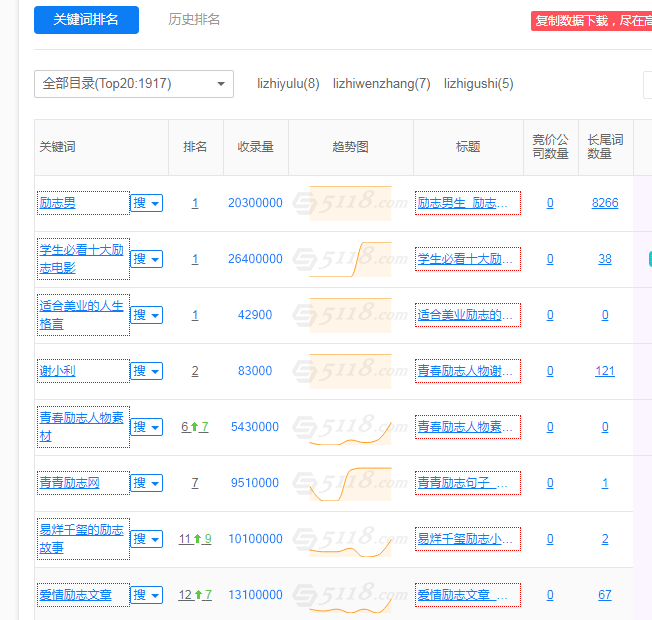
Task: Filter by lizhiwenzhang(7) directory
Action: pos(381,84)
